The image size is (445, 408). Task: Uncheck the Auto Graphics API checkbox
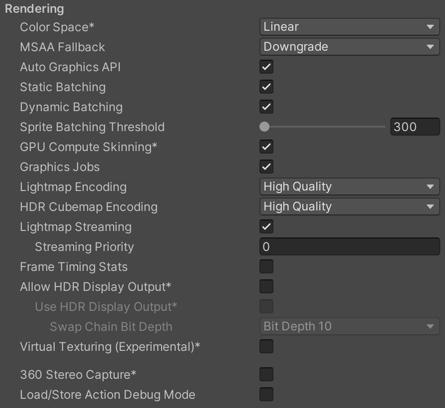[266, 67]
